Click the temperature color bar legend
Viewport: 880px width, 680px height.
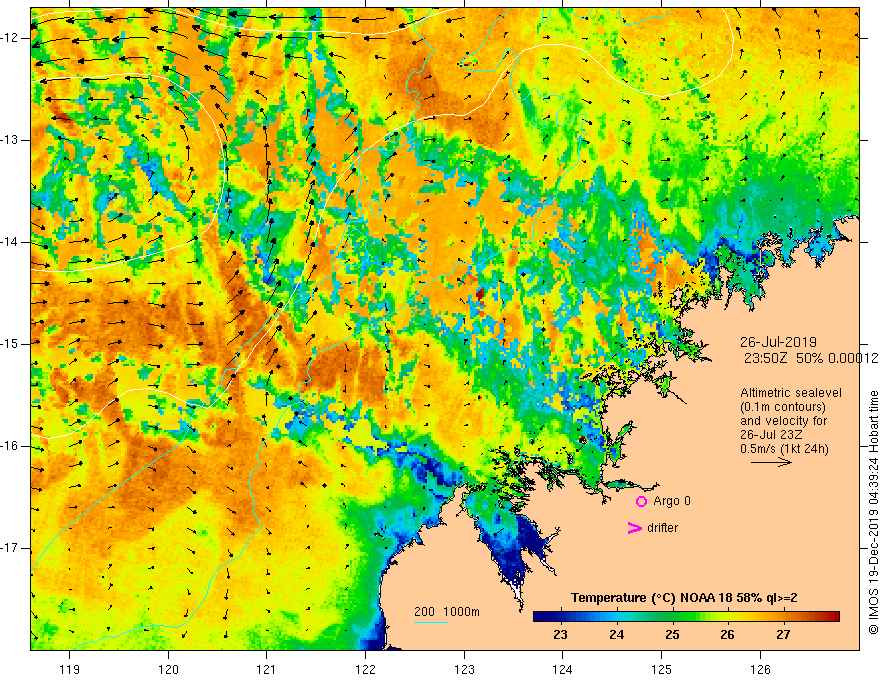click(686, 617)
